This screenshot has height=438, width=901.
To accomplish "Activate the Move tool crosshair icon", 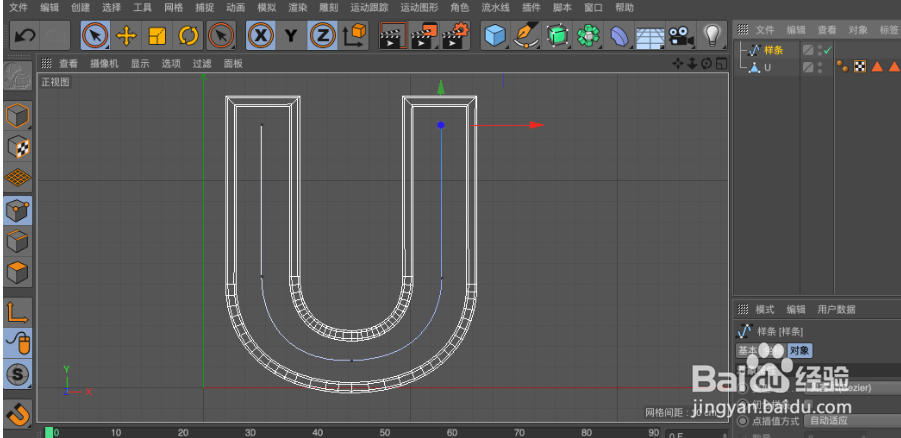I will coord(126,36).
